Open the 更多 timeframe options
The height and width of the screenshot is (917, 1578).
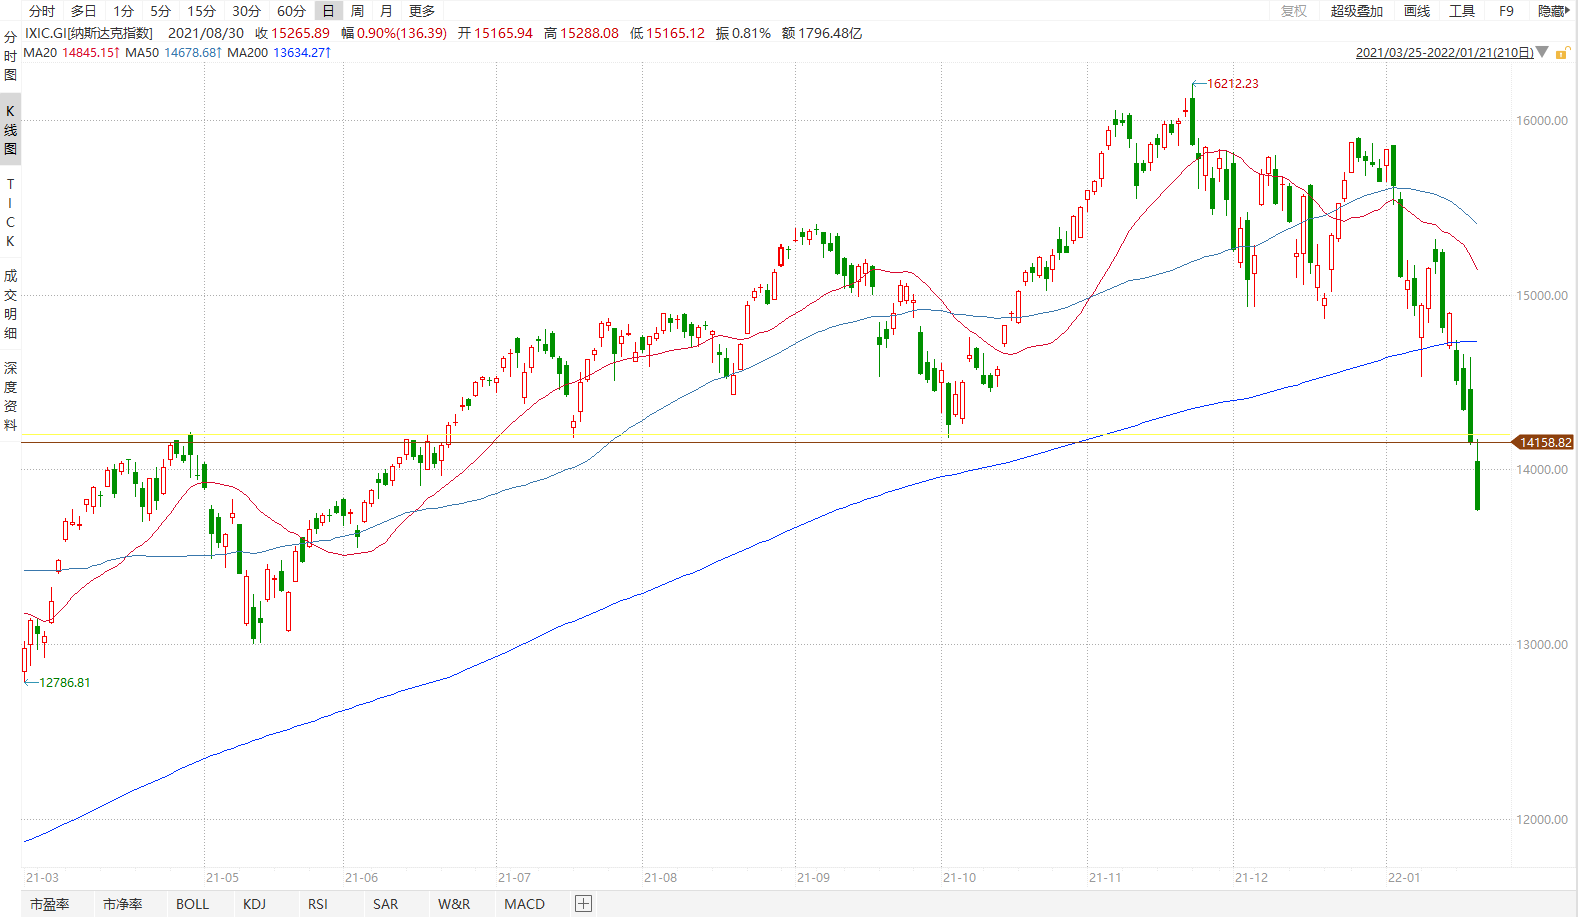tap(422, 11)
